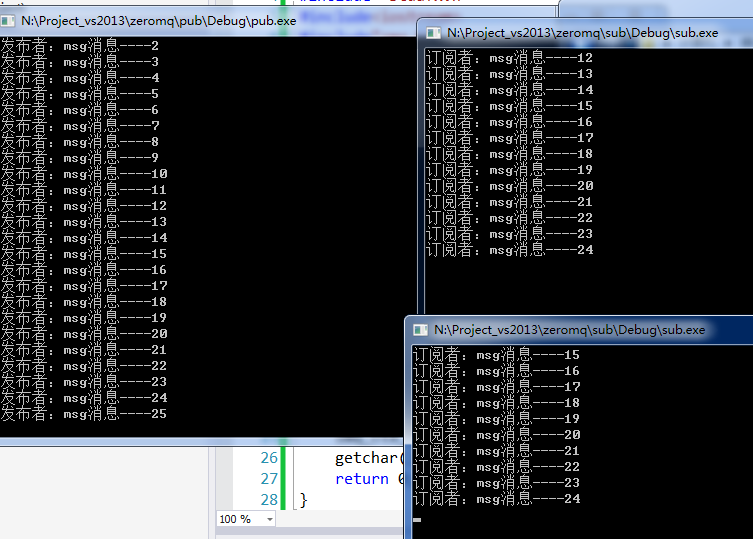Click publisher line msg消息-----25
This screenshot has width=753, height=539.
pos(84,414)
